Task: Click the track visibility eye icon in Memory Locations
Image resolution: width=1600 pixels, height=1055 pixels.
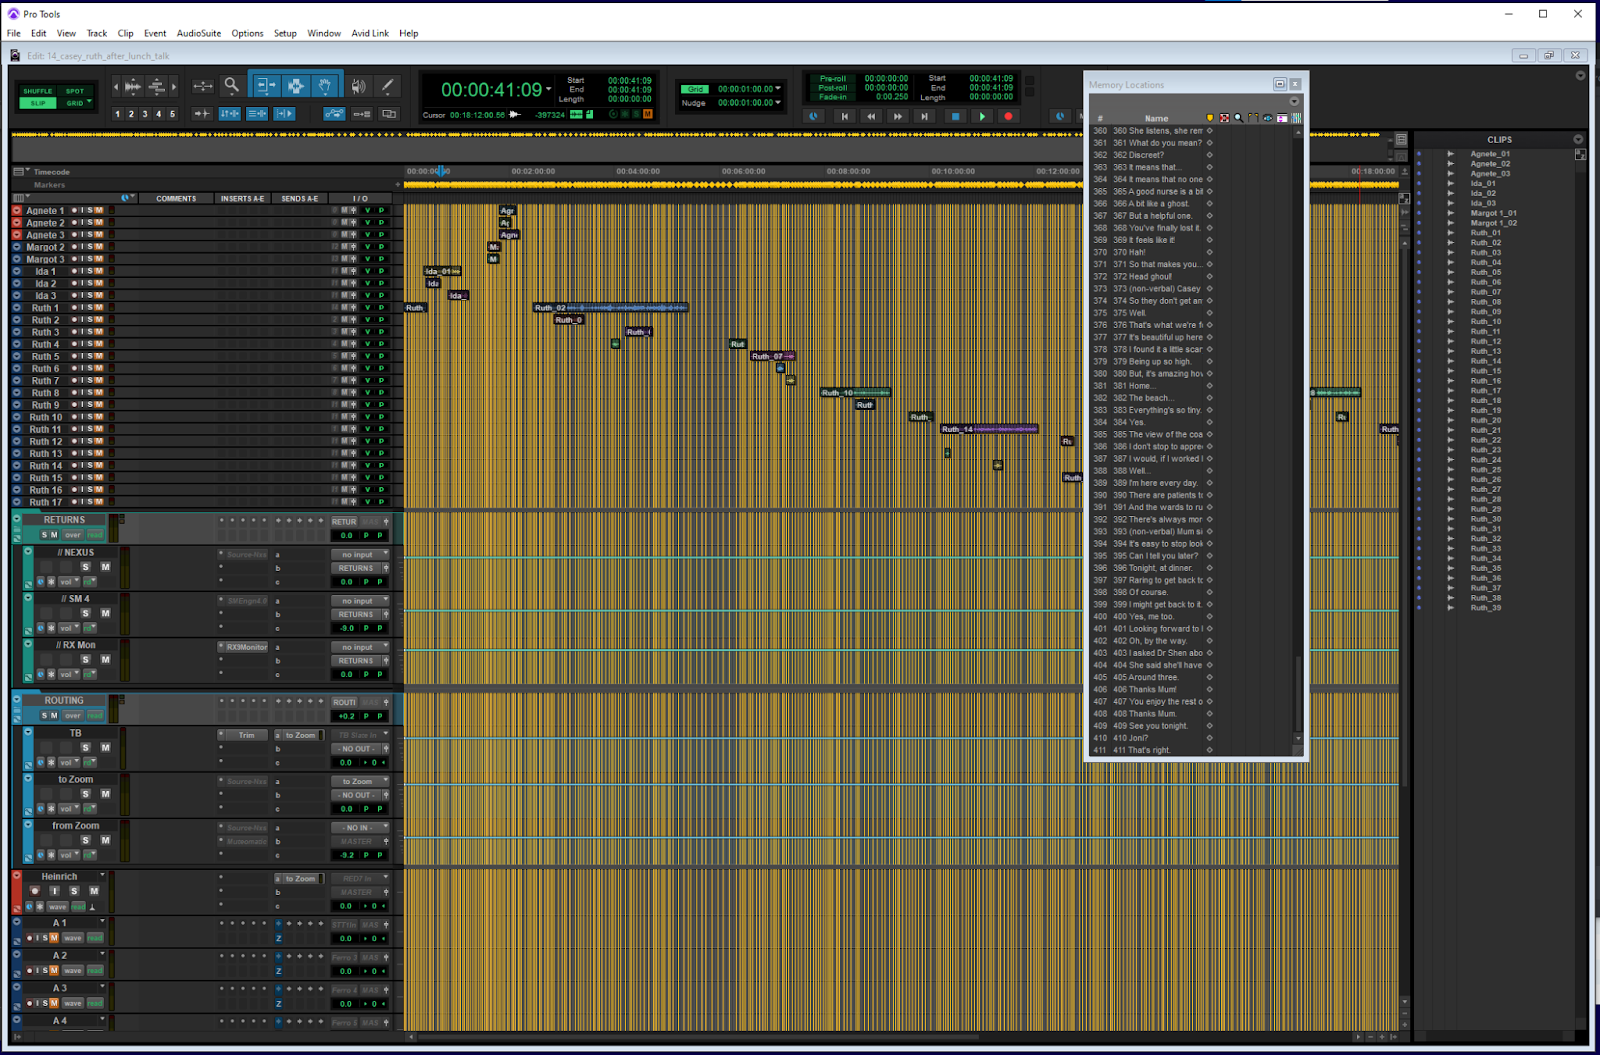Action: 1268,118
